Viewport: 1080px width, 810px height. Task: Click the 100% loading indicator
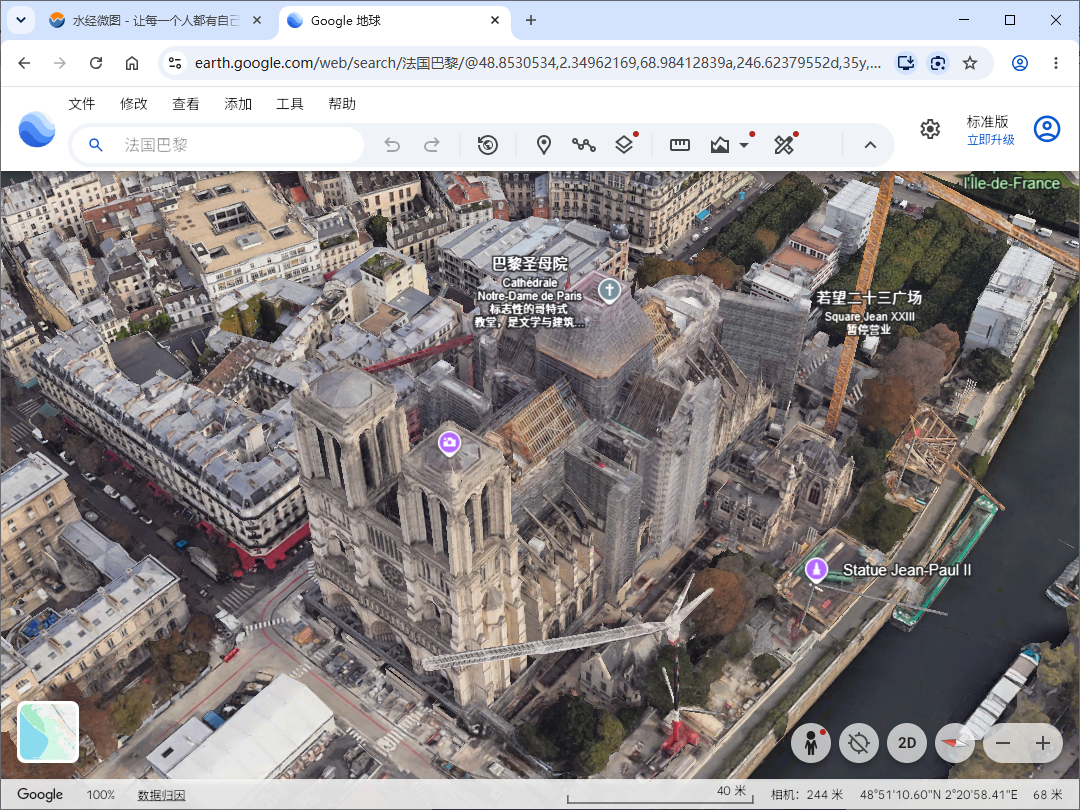[101, 795]
